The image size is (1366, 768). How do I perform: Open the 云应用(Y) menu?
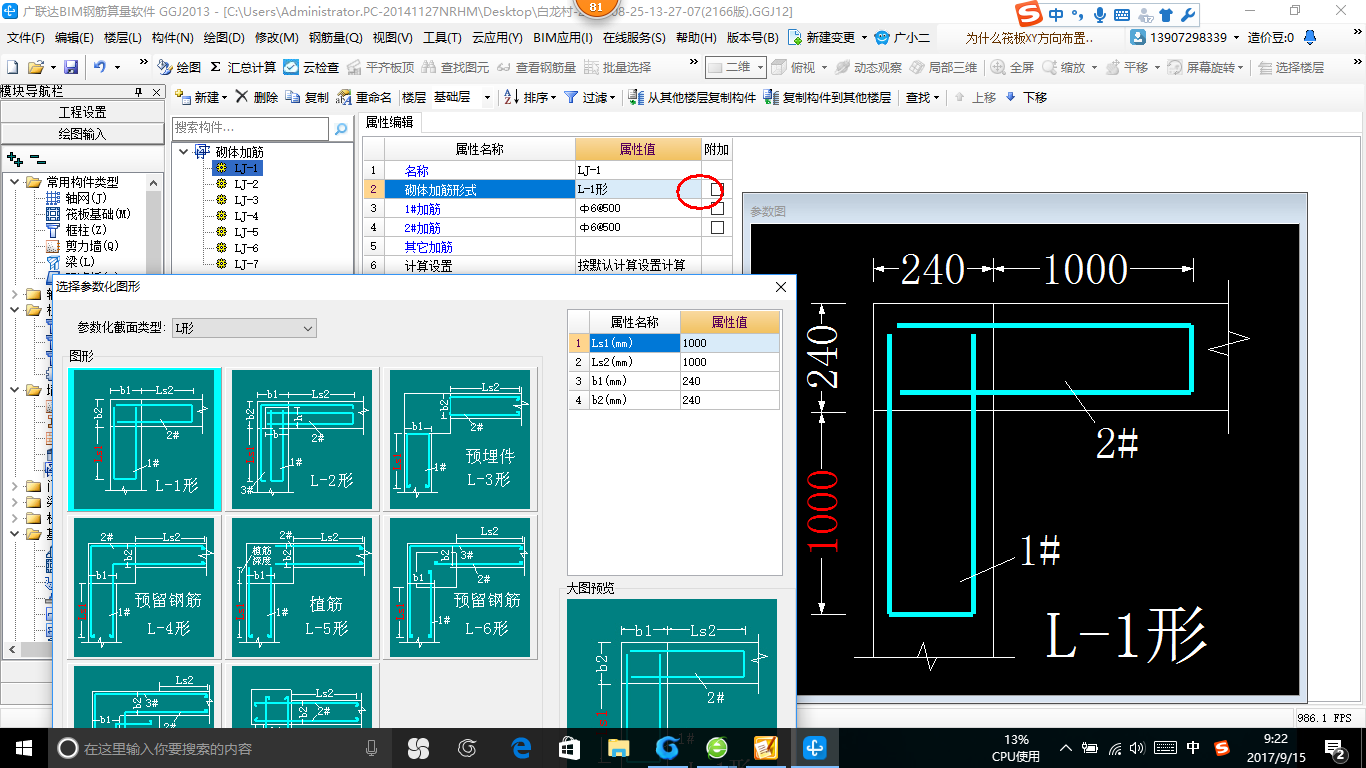tap(497, 37)
